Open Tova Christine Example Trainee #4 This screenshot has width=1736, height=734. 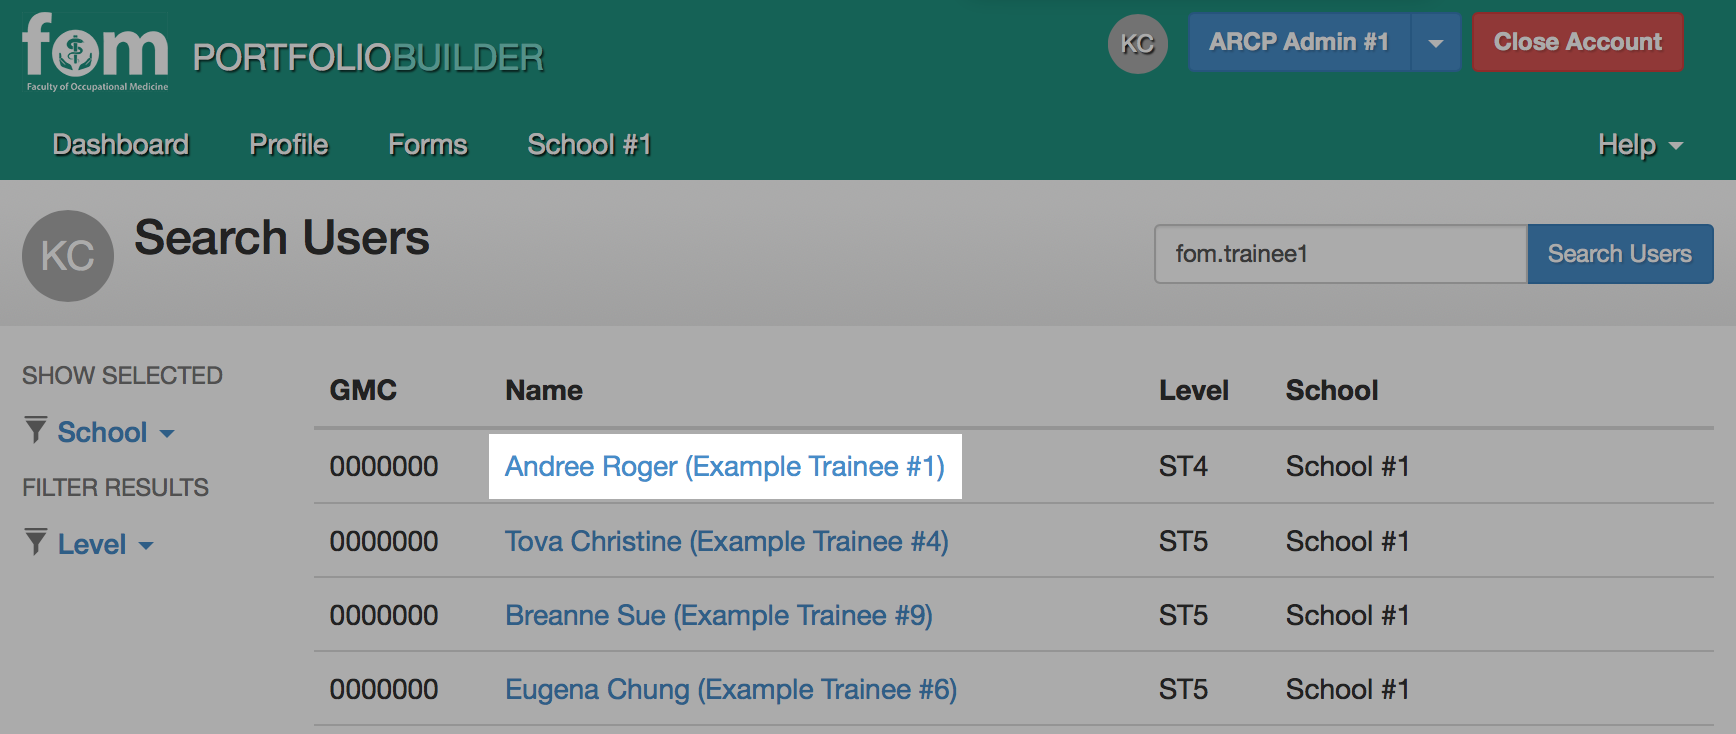(x=727, y=541)
